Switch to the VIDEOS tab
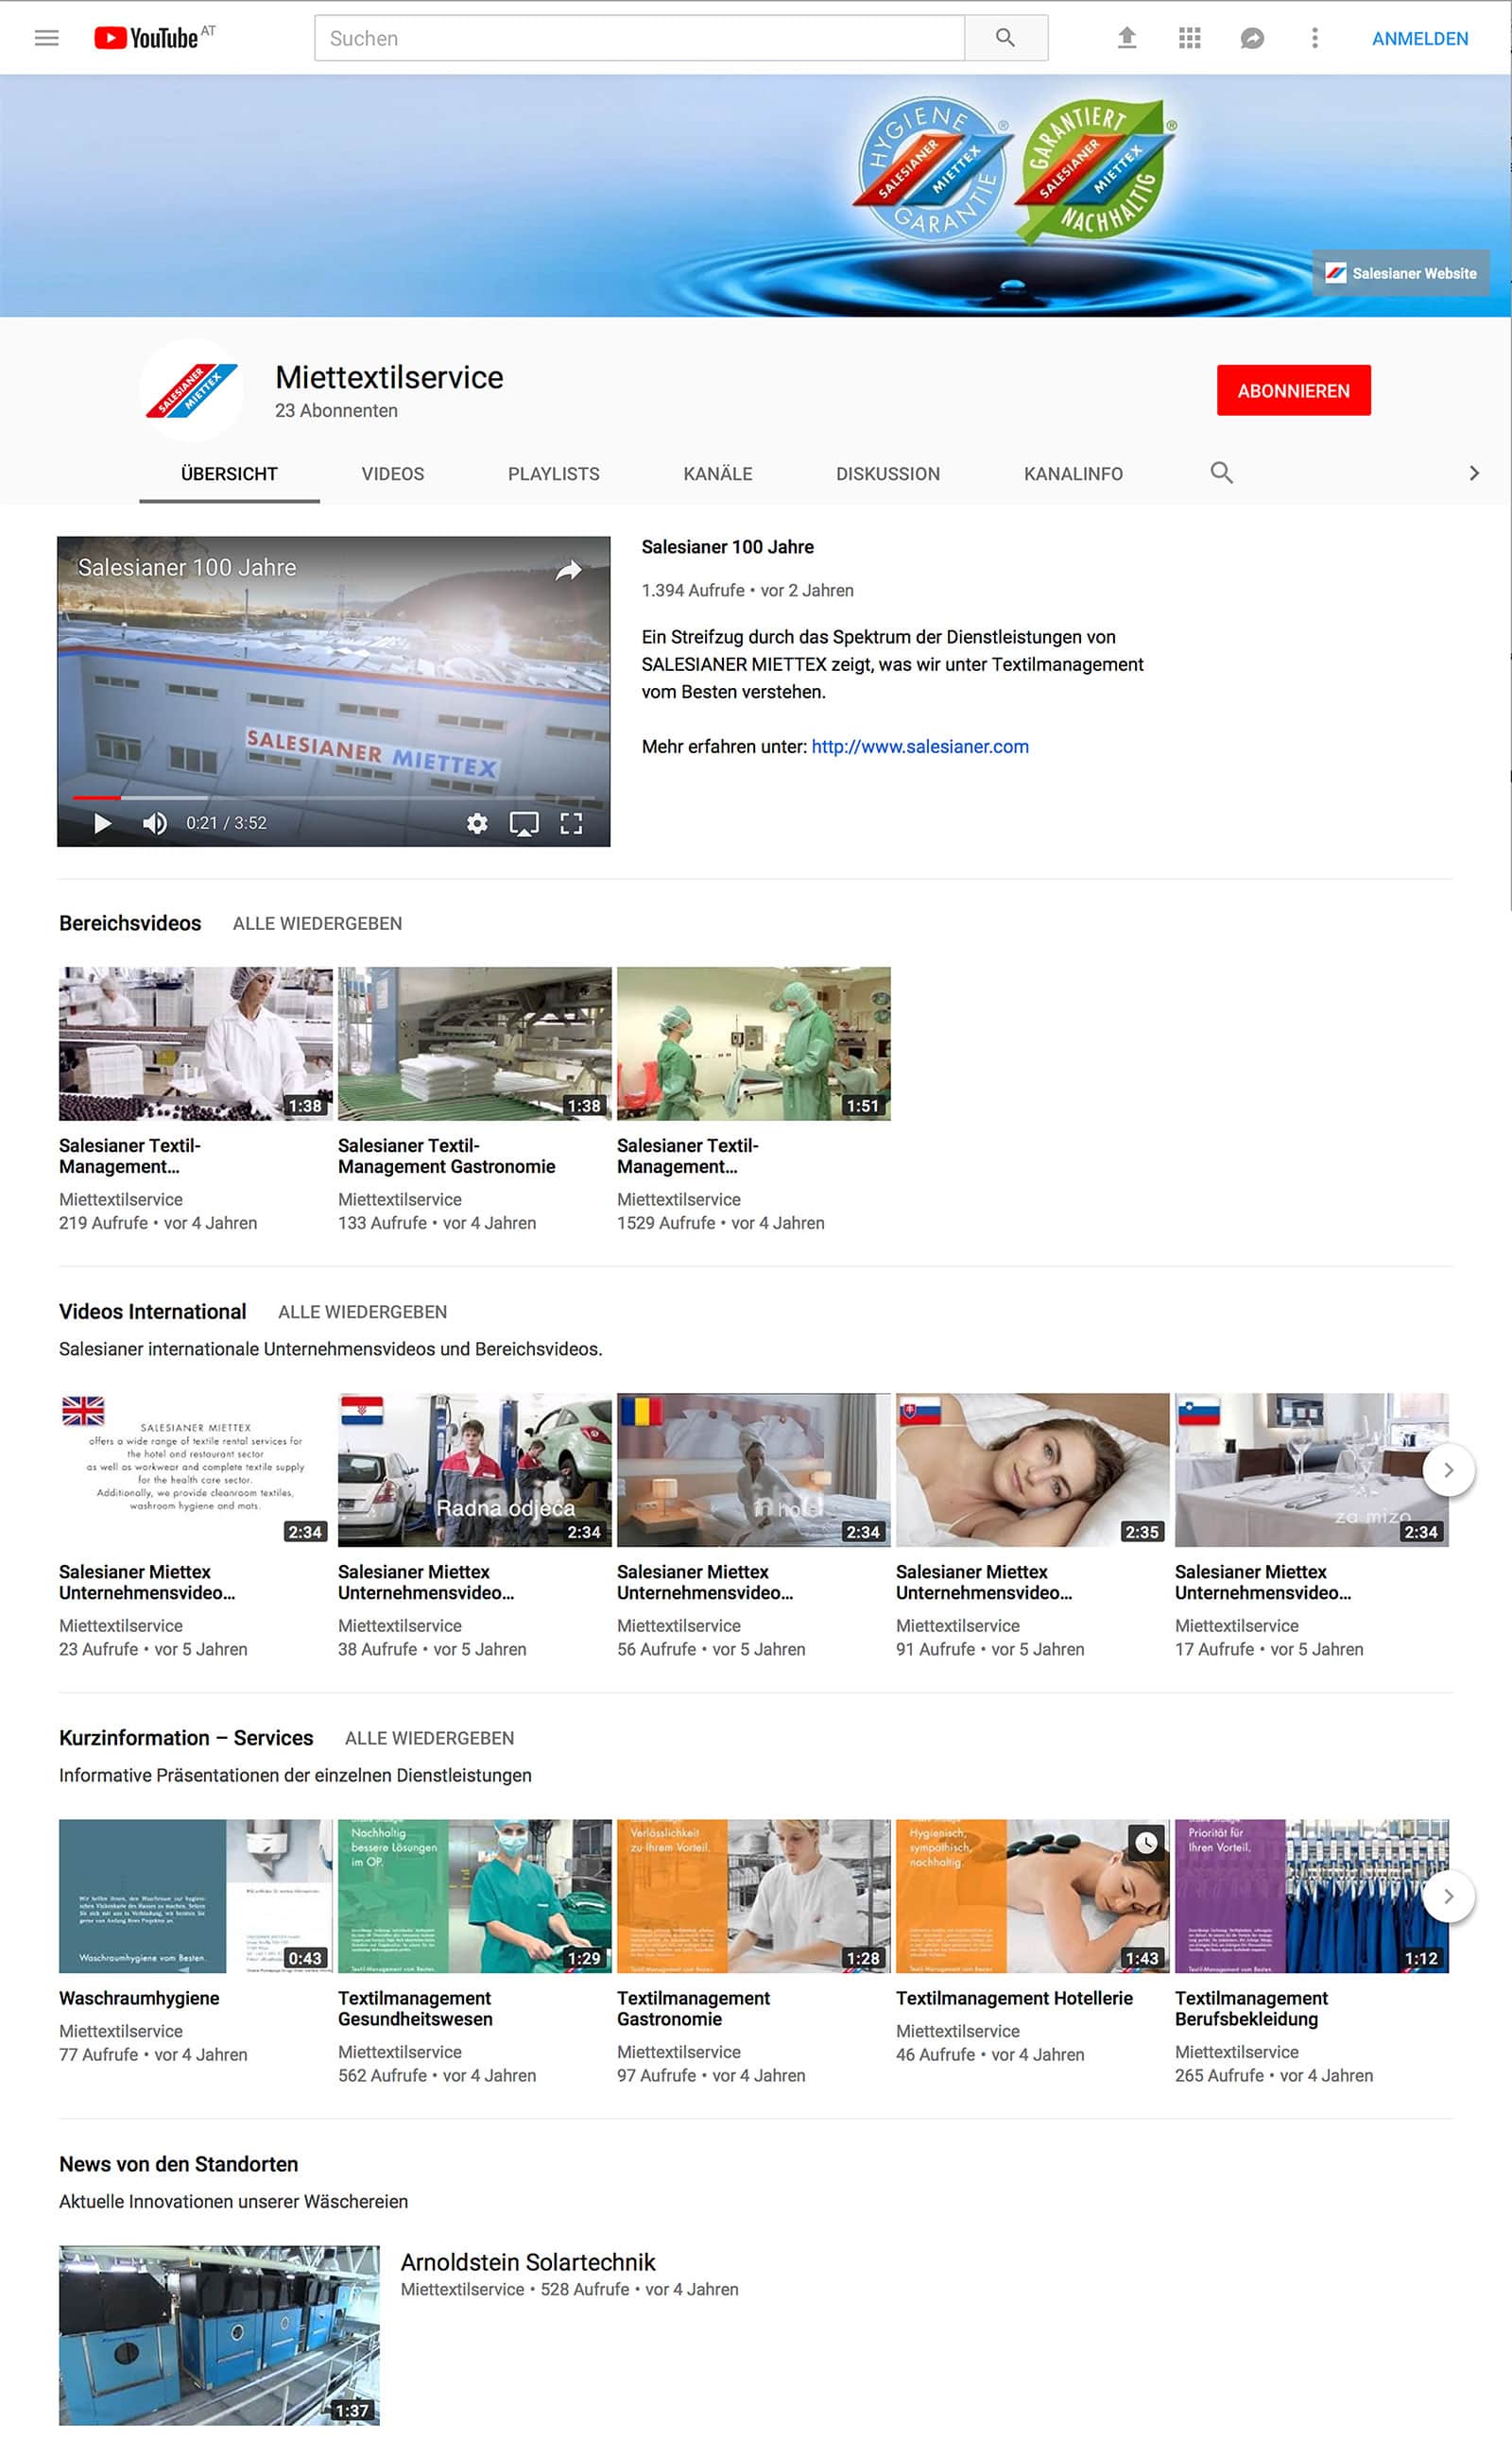 393,474
